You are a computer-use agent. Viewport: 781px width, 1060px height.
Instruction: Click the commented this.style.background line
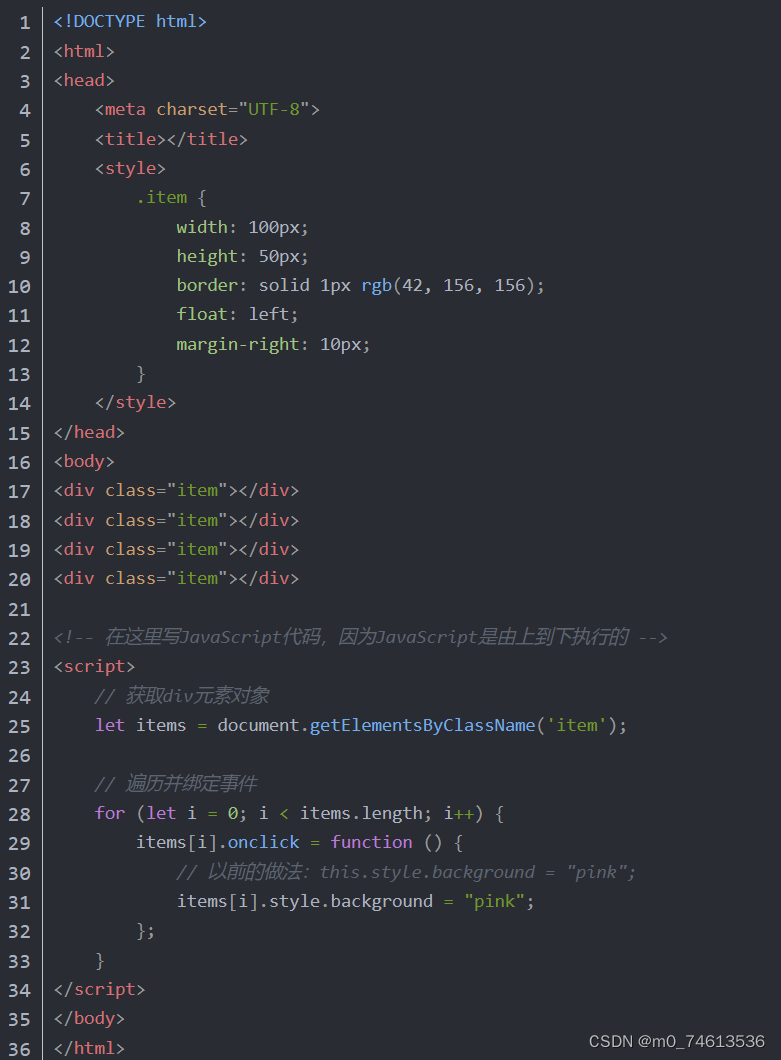click(406, 872)
